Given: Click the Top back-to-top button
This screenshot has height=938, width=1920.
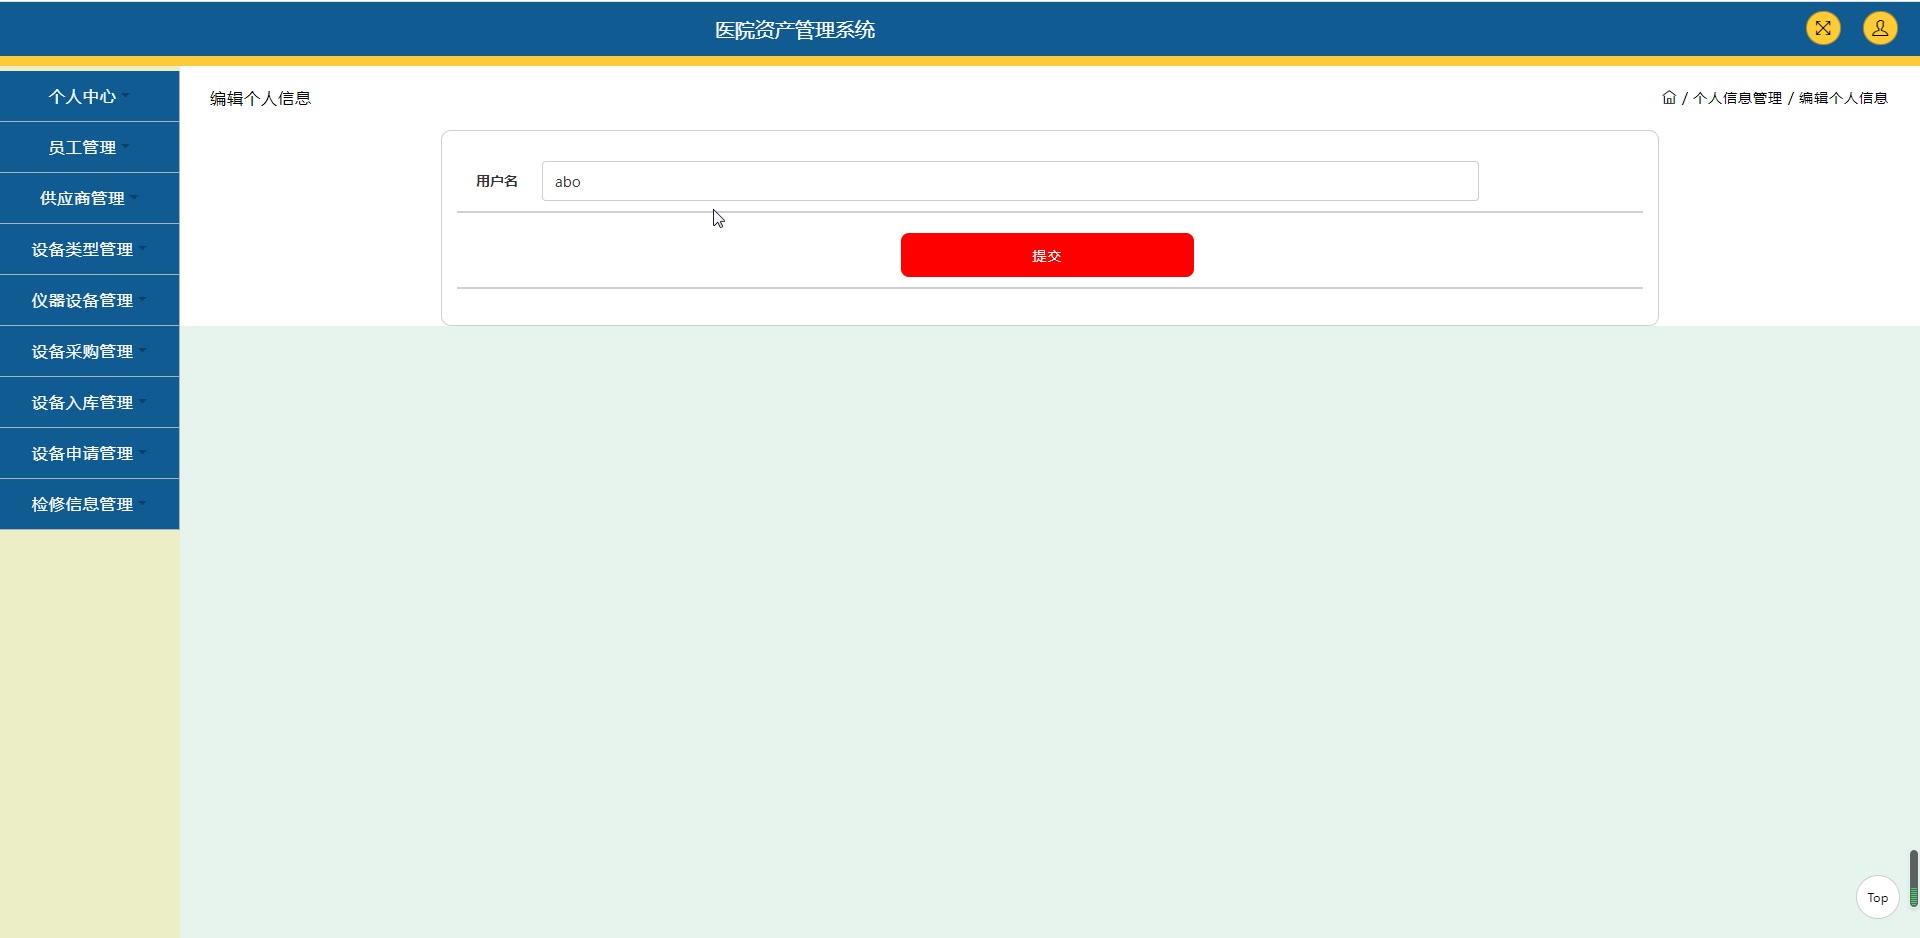Looking at the screenshot, I should tap(1877, 897).
